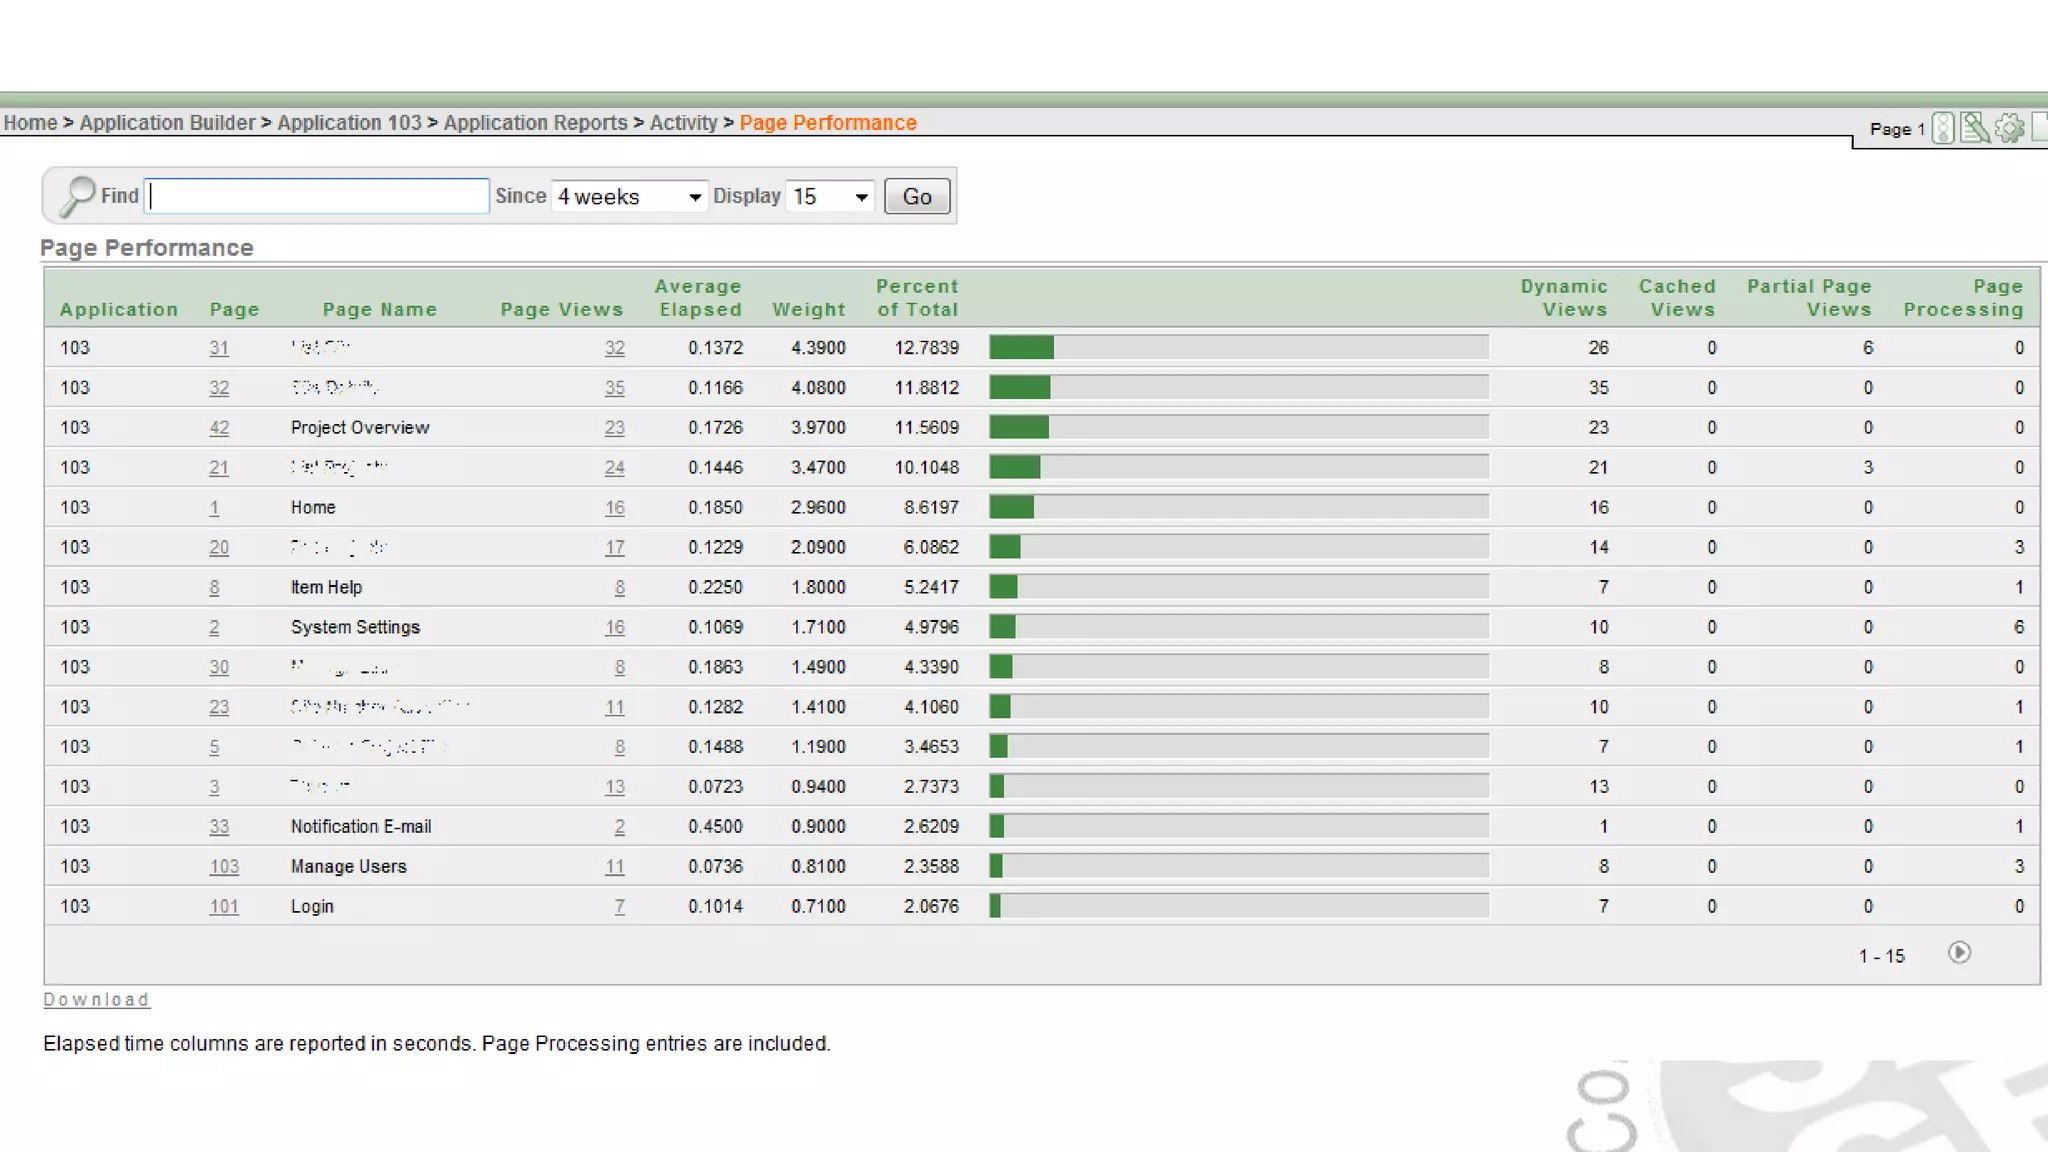Sort by Page Views column header
2048x1152 pixels.
tap(561, 310)
